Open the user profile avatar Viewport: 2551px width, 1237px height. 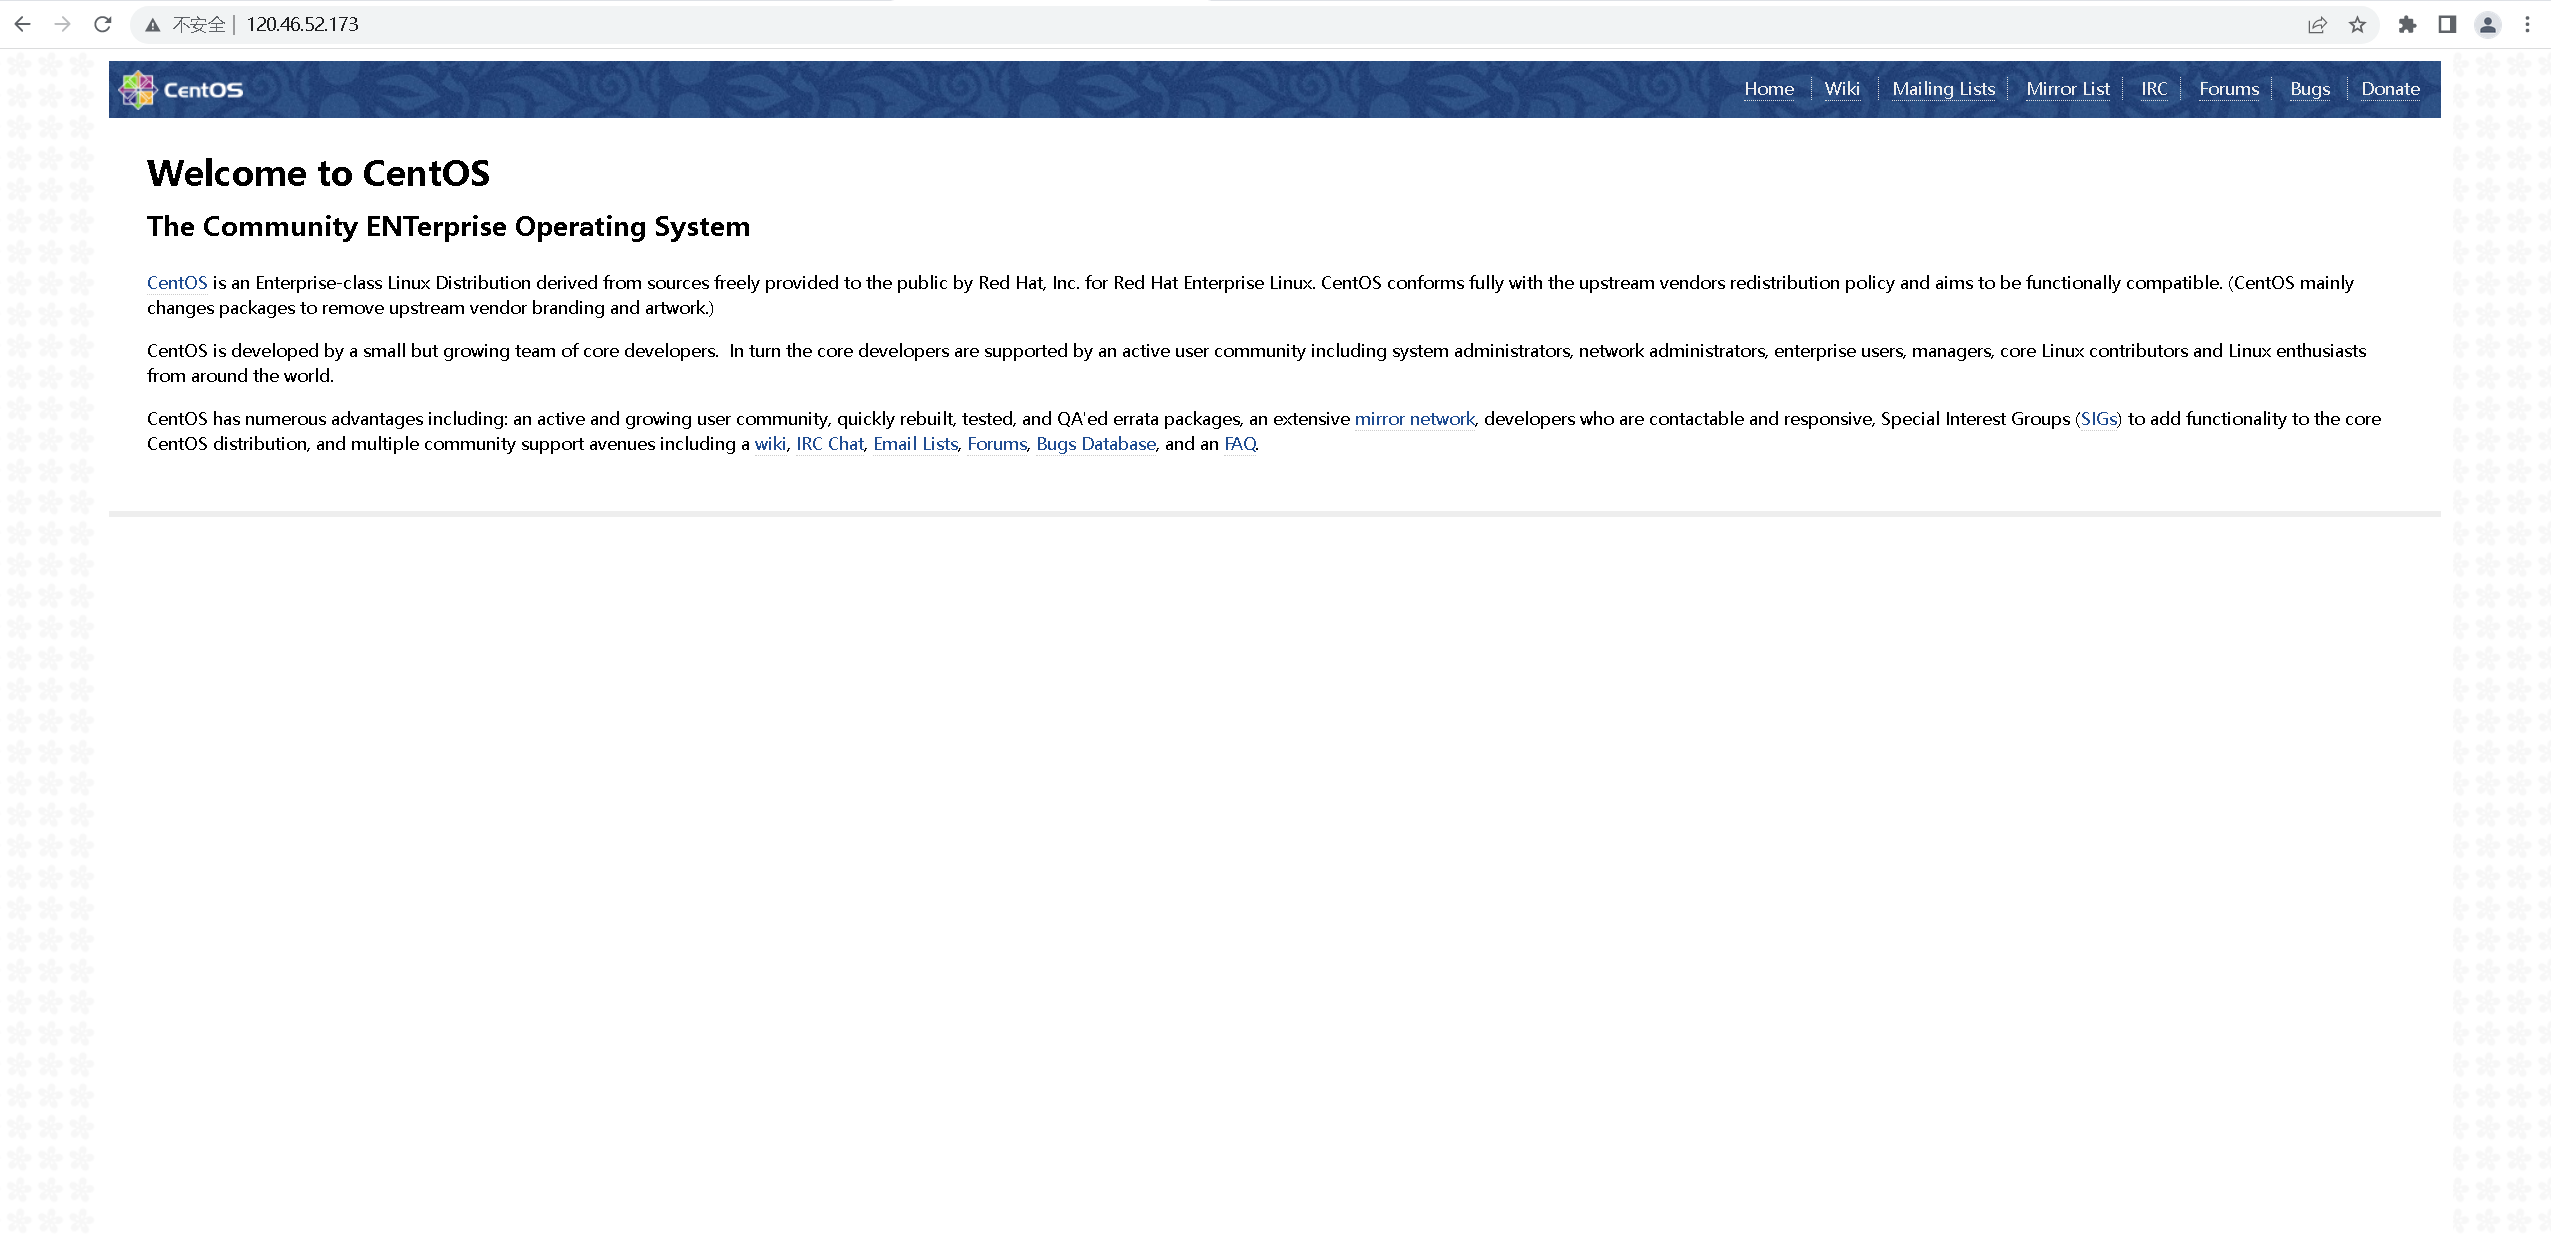tap(2487, 25)
